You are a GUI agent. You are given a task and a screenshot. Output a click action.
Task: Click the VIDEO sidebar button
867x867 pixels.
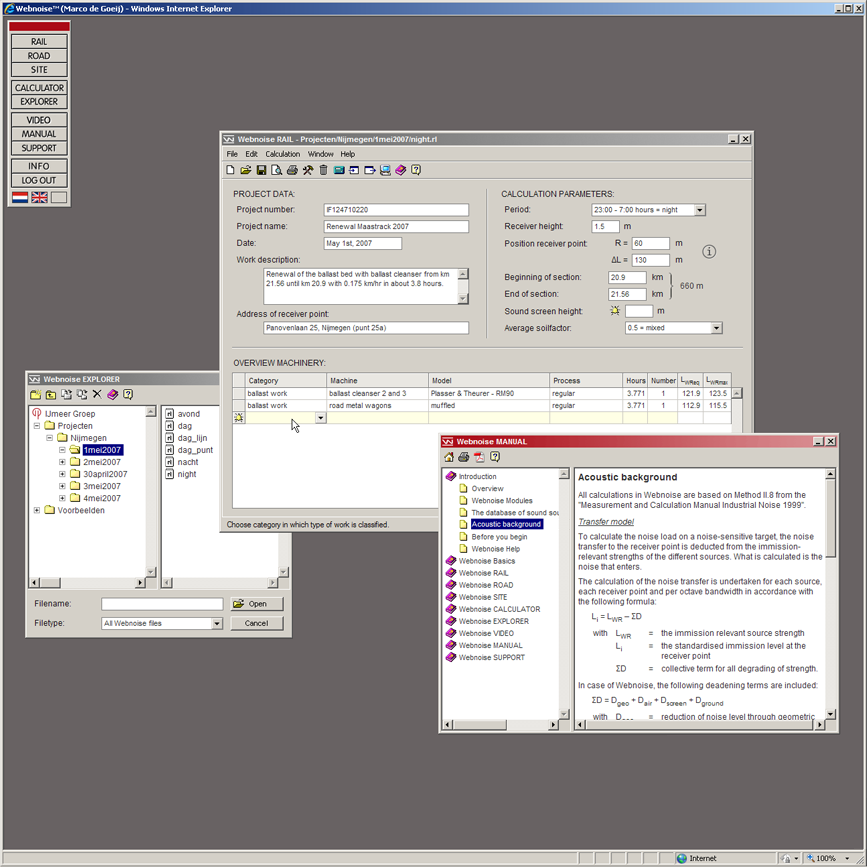pos(39,120)
